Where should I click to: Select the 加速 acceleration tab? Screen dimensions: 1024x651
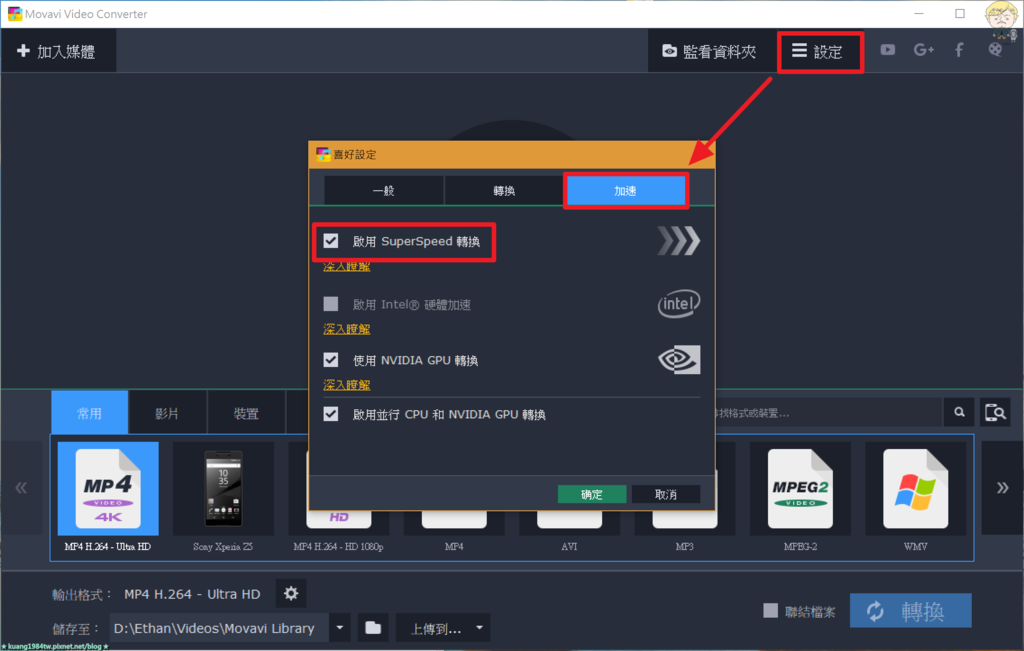click(x=625, y=191)
